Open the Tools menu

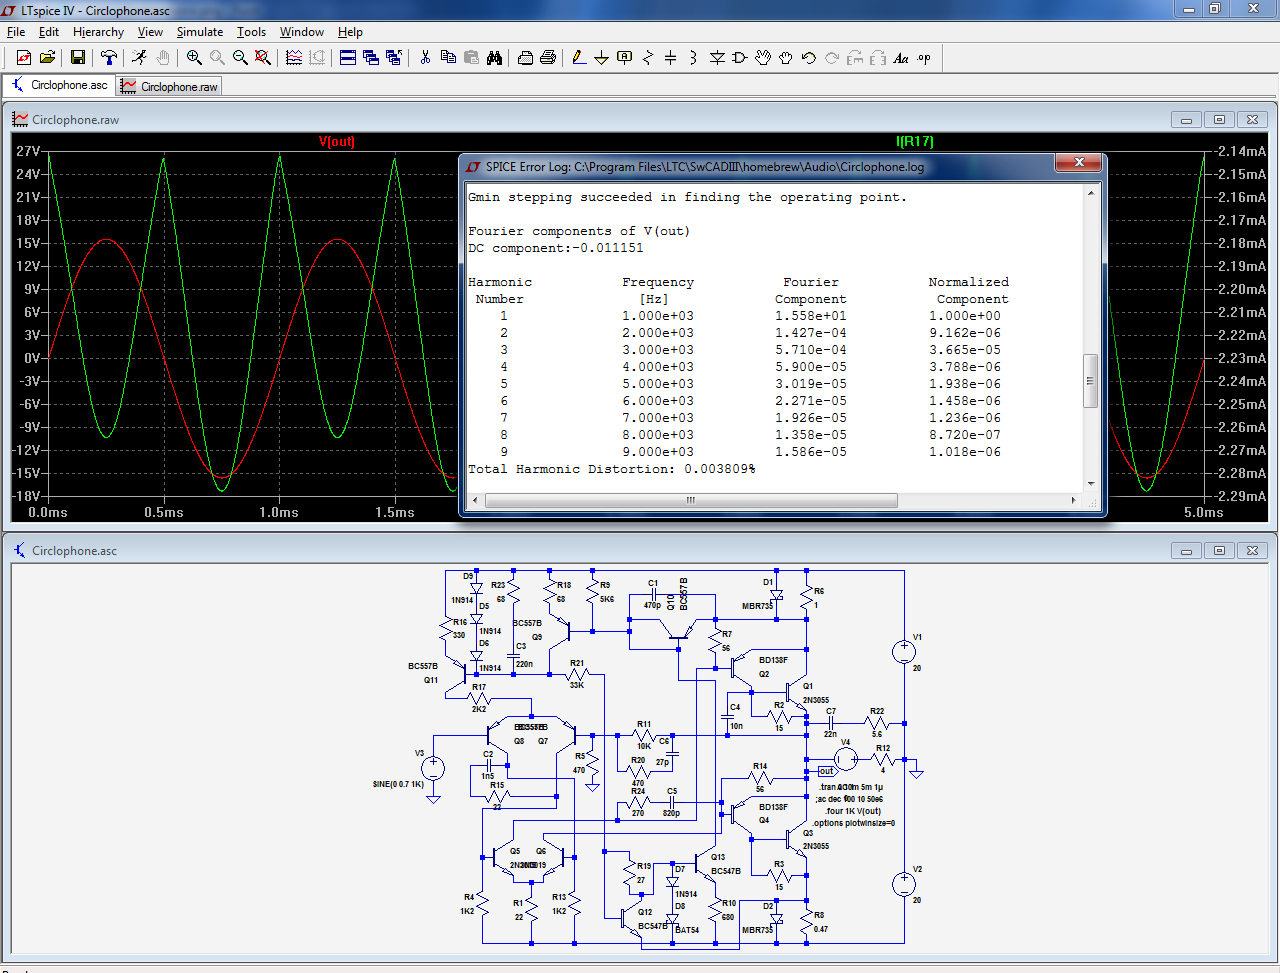tap(251, 32)
